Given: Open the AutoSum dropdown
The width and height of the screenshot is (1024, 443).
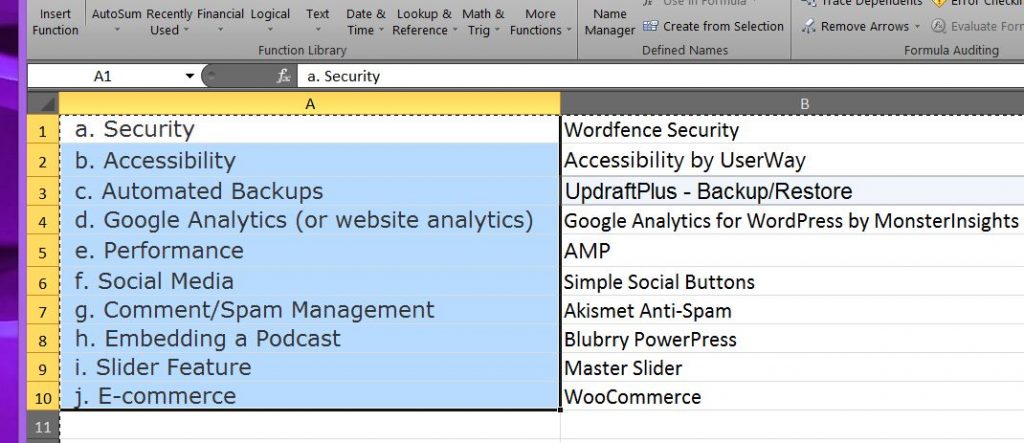Looking at the screenshot, I should pos(116,22).
